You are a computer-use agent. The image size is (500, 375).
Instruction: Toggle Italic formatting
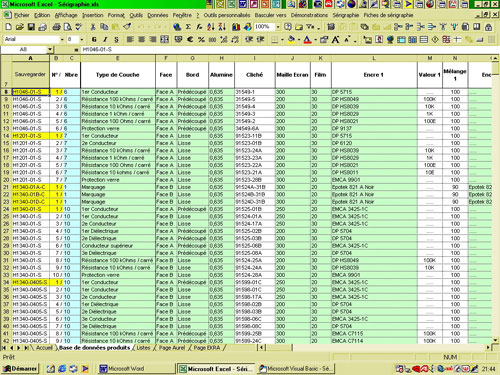(x=105, y=39)
